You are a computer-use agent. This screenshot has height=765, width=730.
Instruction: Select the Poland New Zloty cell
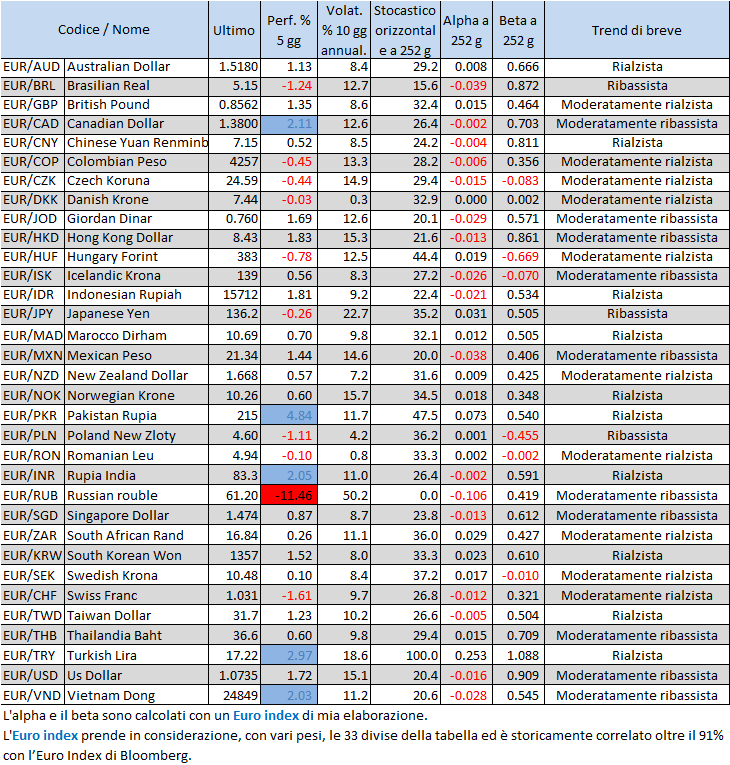point(137,436)
